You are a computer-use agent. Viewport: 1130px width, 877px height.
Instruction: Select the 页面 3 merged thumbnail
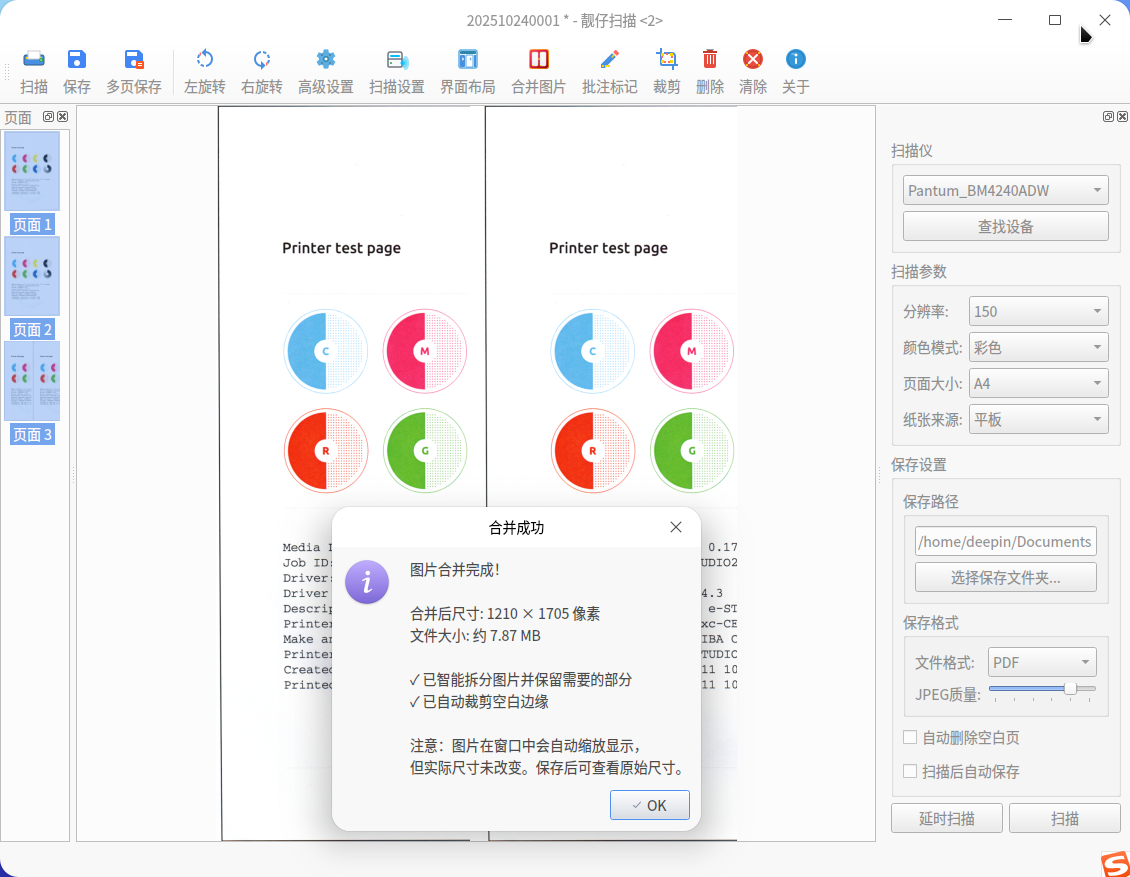32,393
